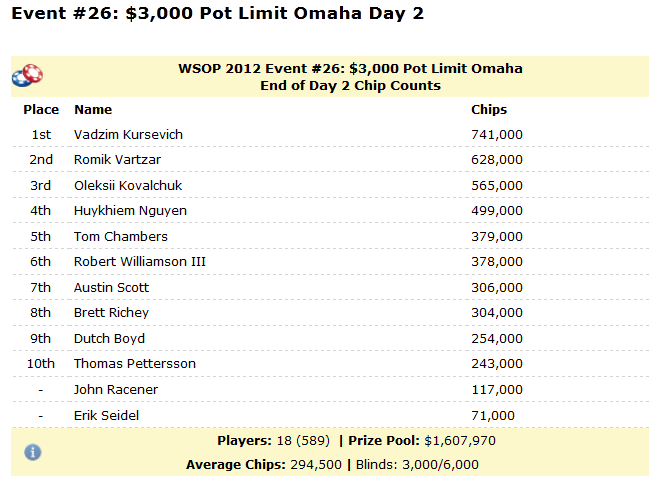The height and width of the screenshot is (491, 659).
Task: Click the Prize Pool amount $1,607,970
Action: tap(460, 441)
